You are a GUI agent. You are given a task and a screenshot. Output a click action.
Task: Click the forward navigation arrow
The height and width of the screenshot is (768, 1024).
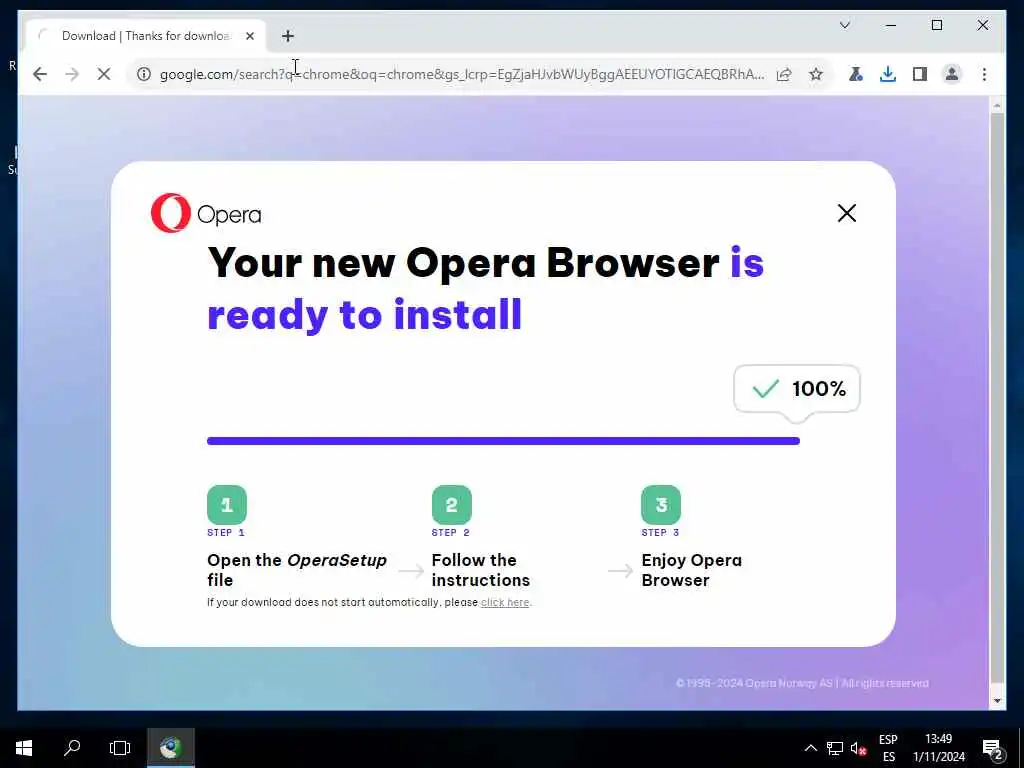72,74
